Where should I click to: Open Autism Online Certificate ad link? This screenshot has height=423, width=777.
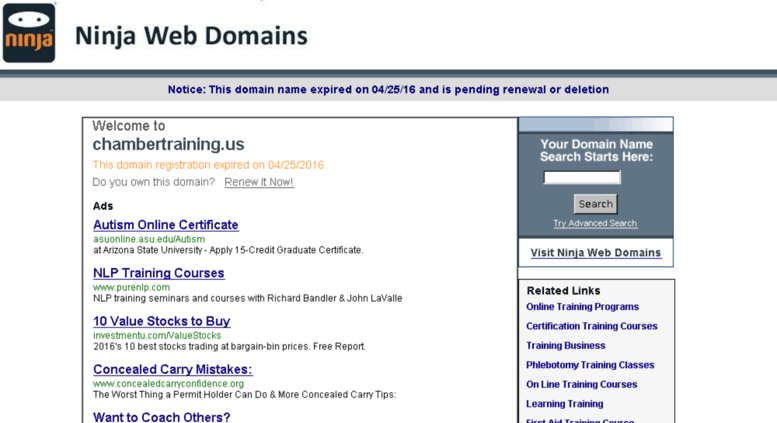[166, 225]
